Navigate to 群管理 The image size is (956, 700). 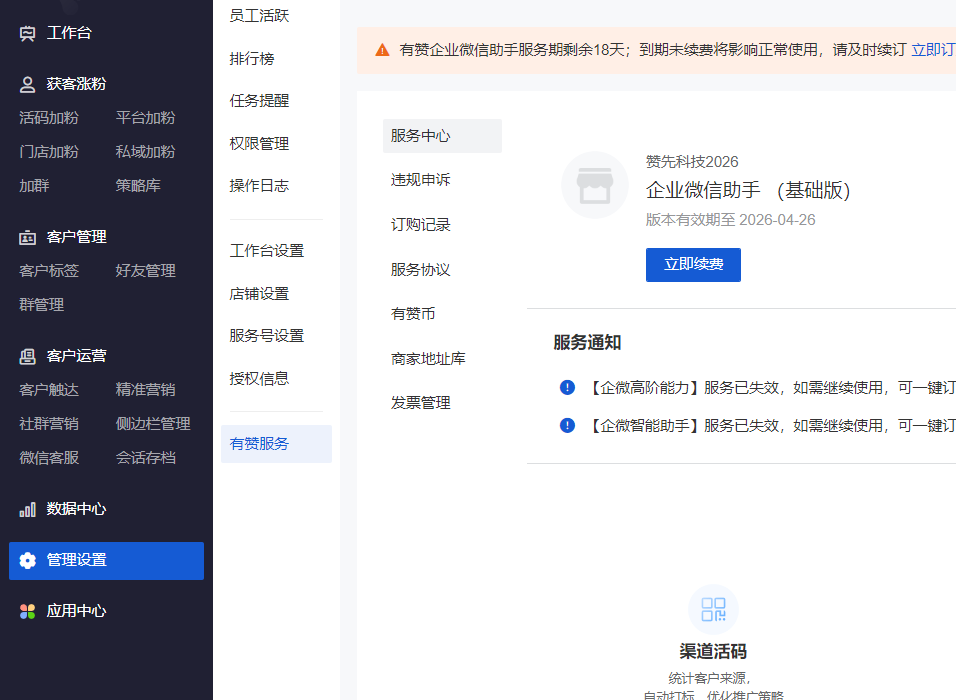tap(41, 305)
